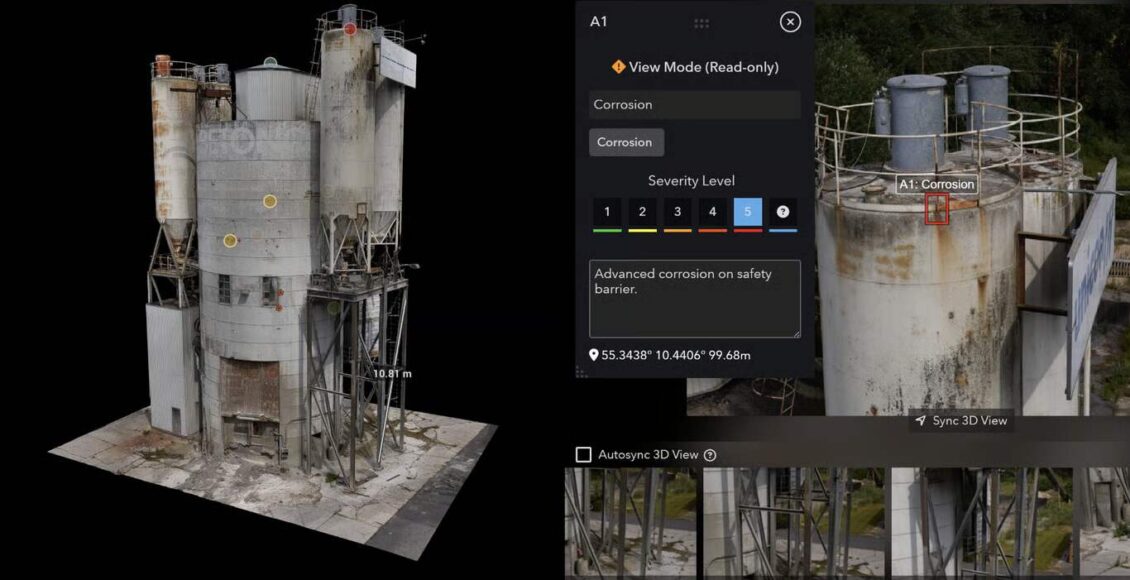Set severity level to 3
Image resolution: width=1130 pixels, height=580 pixels.
pos(677,212)
